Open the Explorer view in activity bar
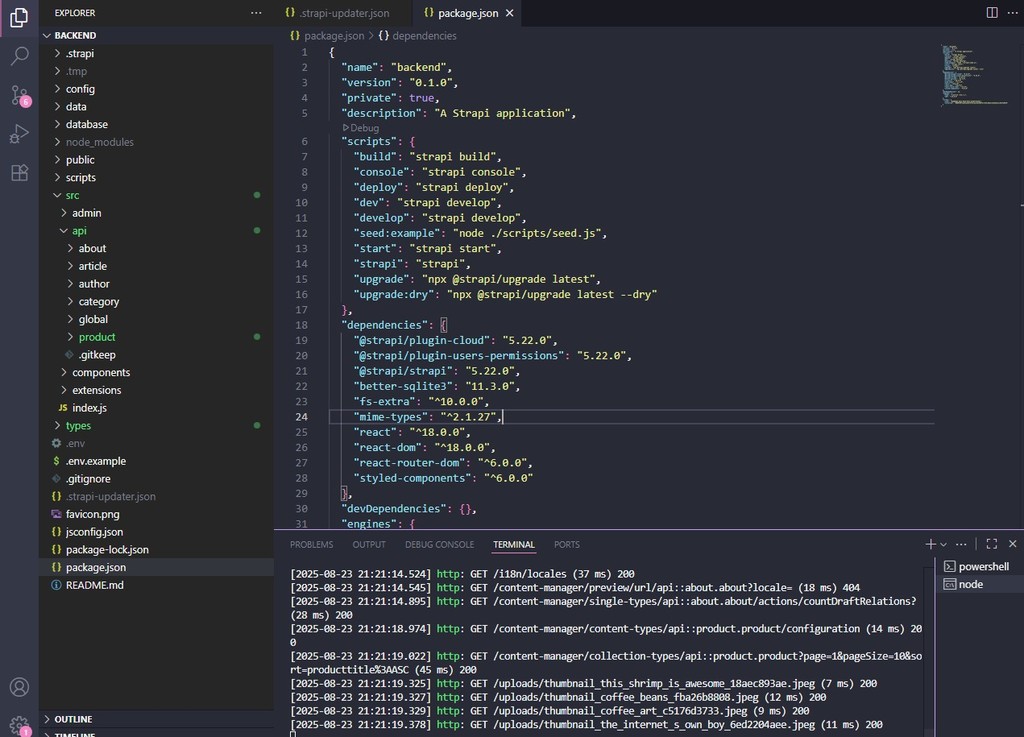The width and height of the screenshot is (1024, 737). 19,17
